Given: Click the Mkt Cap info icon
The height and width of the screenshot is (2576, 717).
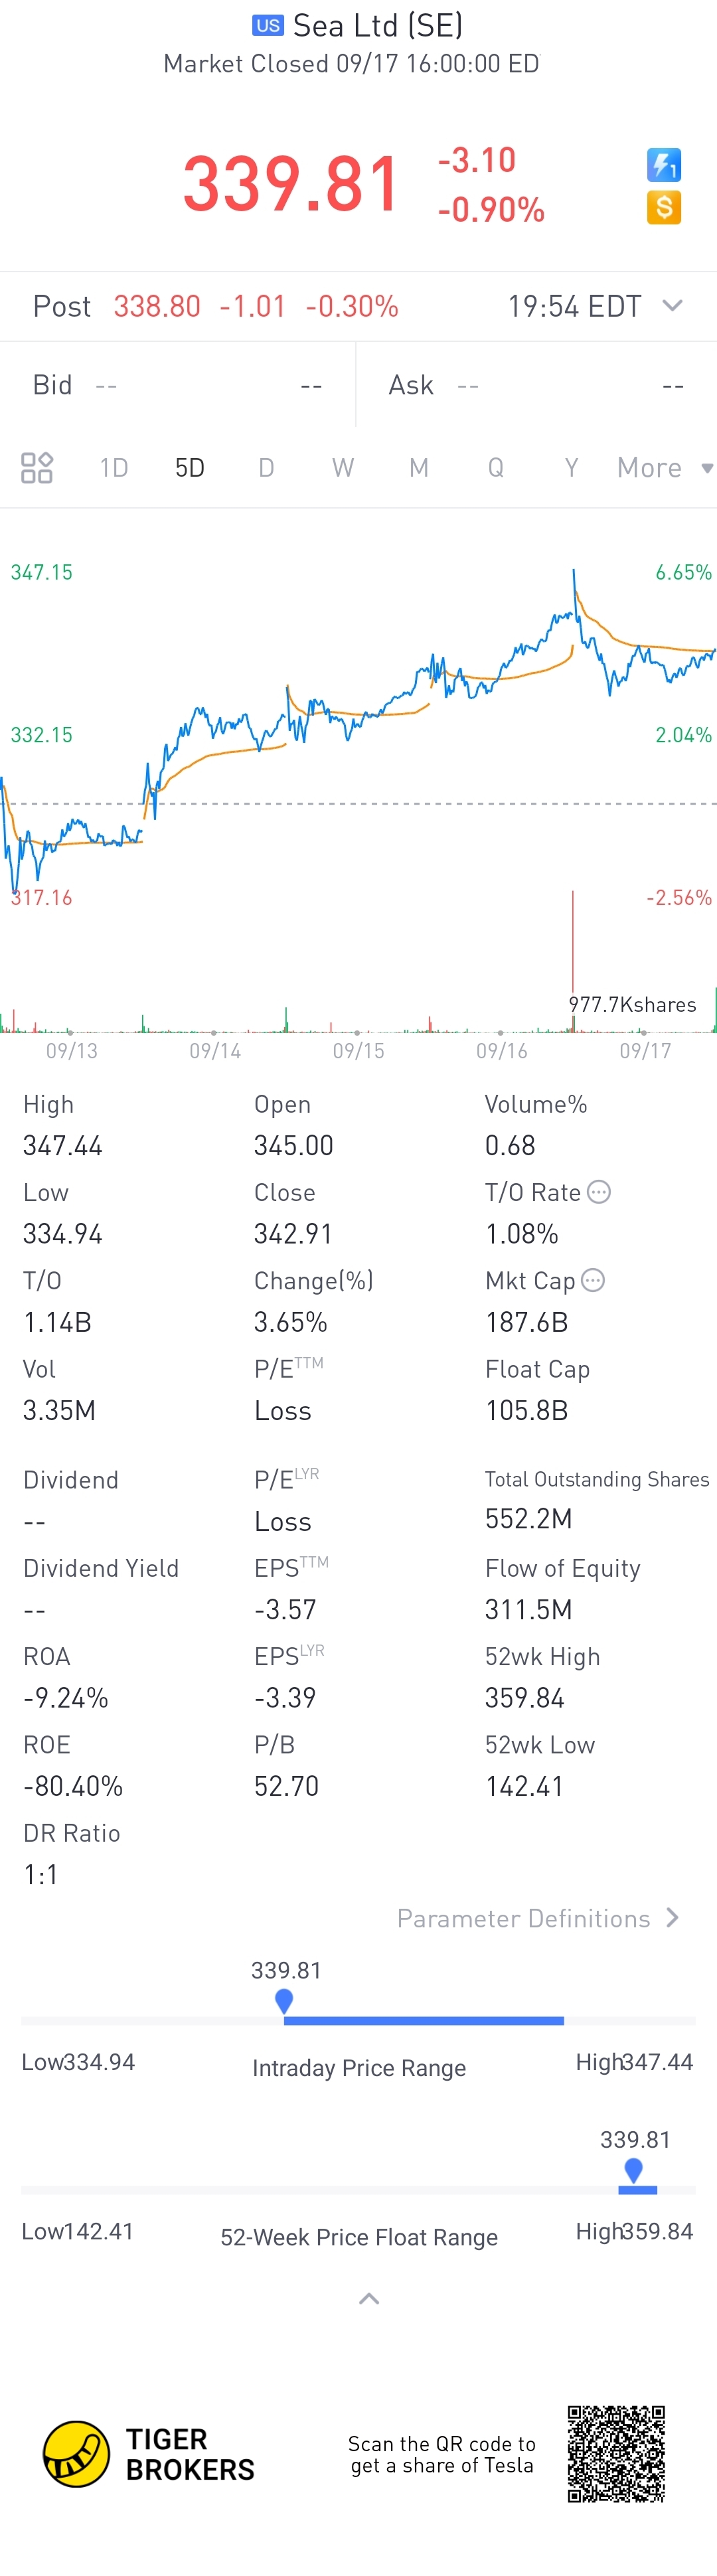Looking at the screenshot, I should (593, 1280).
